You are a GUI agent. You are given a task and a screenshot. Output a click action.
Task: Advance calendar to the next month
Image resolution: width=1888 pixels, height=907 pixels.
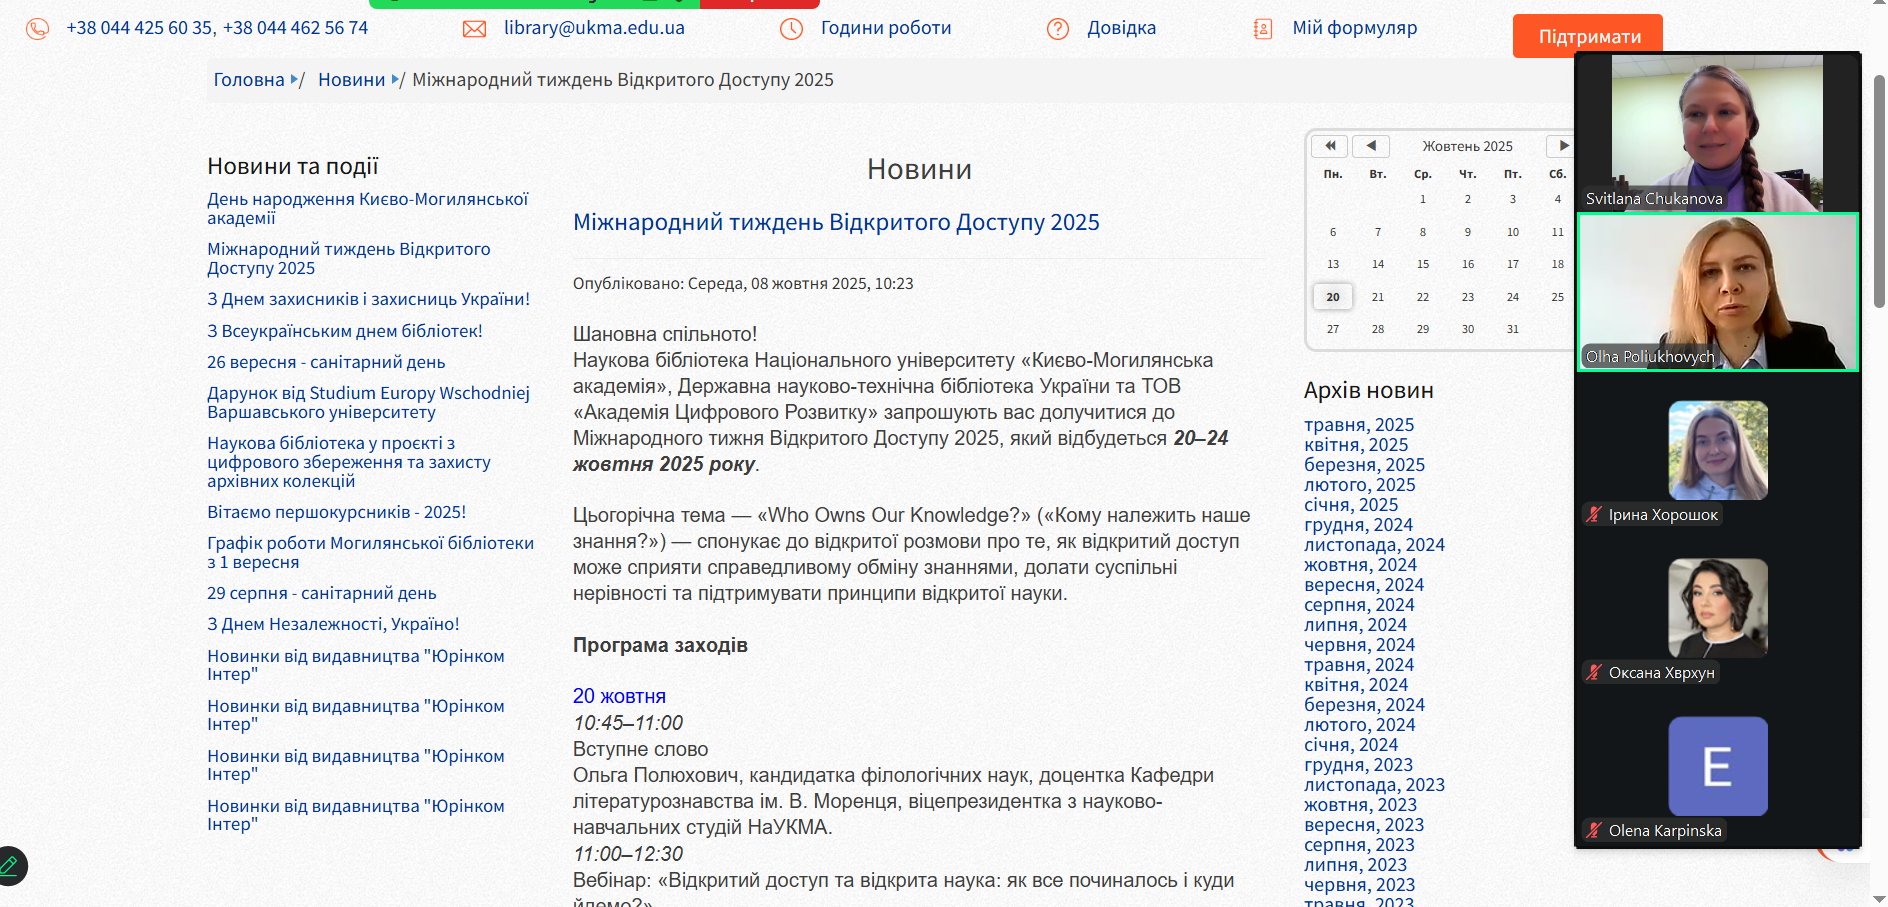coord(1562,146)
